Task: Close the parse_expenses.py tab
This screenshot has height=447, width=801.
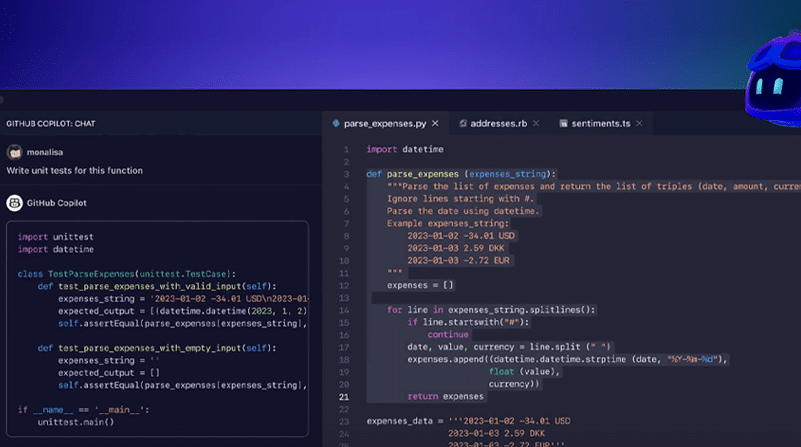Action: pyautogui.click(x=435, y=124)
